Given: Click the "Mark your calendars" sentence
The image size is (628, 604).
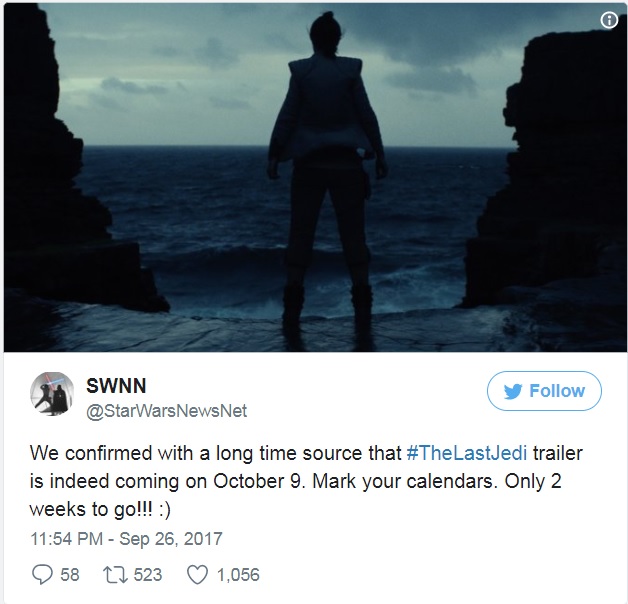Looking at the screenshot, I should 403,481.
